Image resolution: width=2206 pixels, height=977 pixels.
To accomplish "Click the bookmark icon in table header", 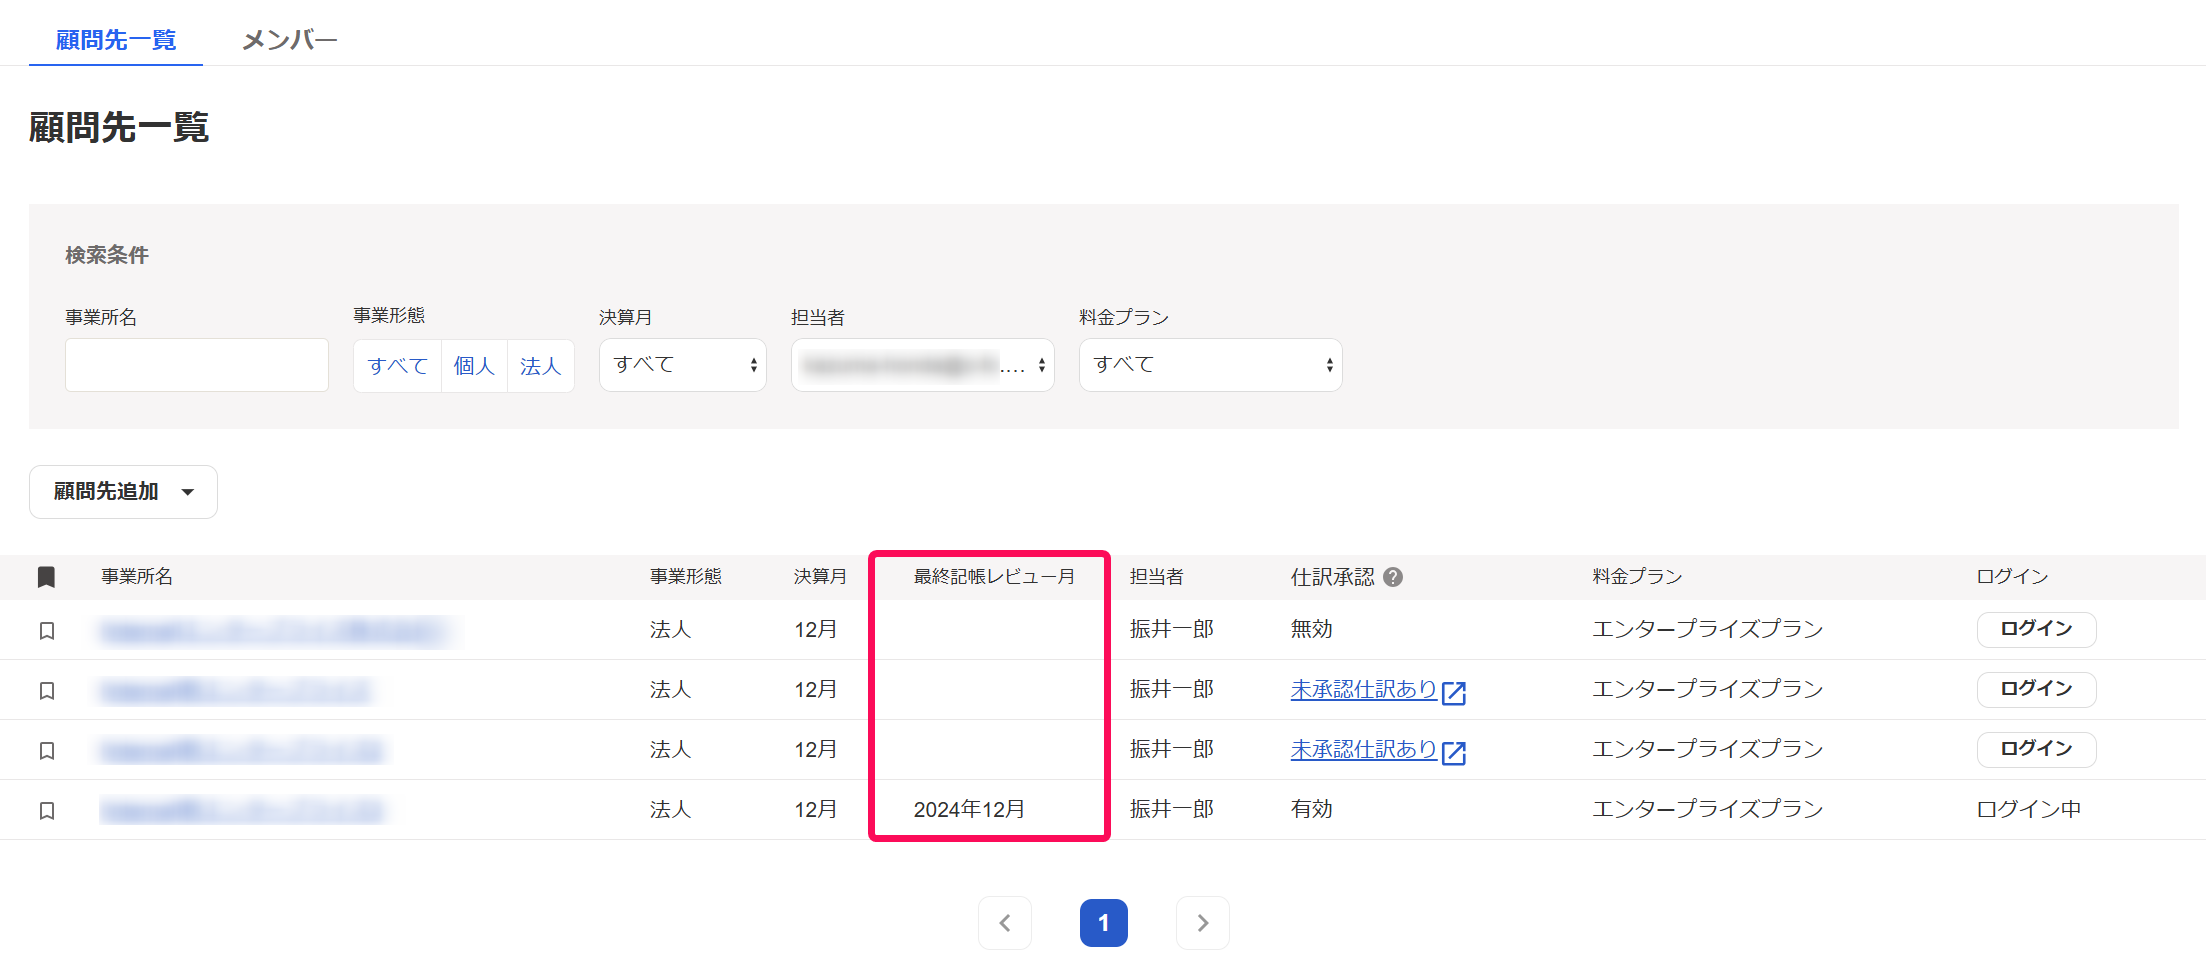I will pyautogui.click(x=46, y=577).
